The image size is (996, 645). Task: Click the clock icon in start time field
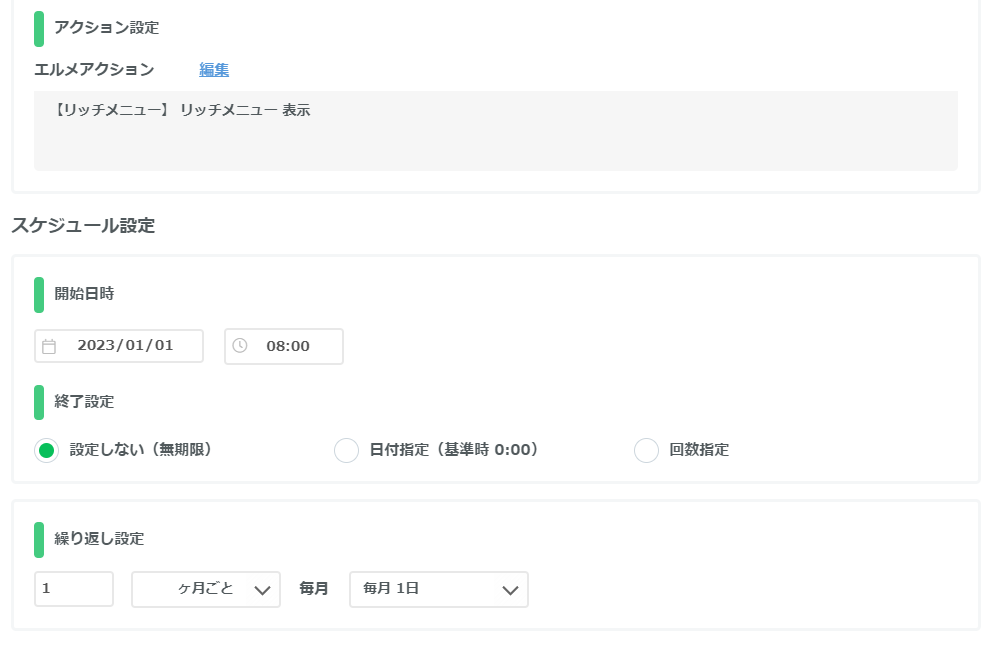(239, 346)
